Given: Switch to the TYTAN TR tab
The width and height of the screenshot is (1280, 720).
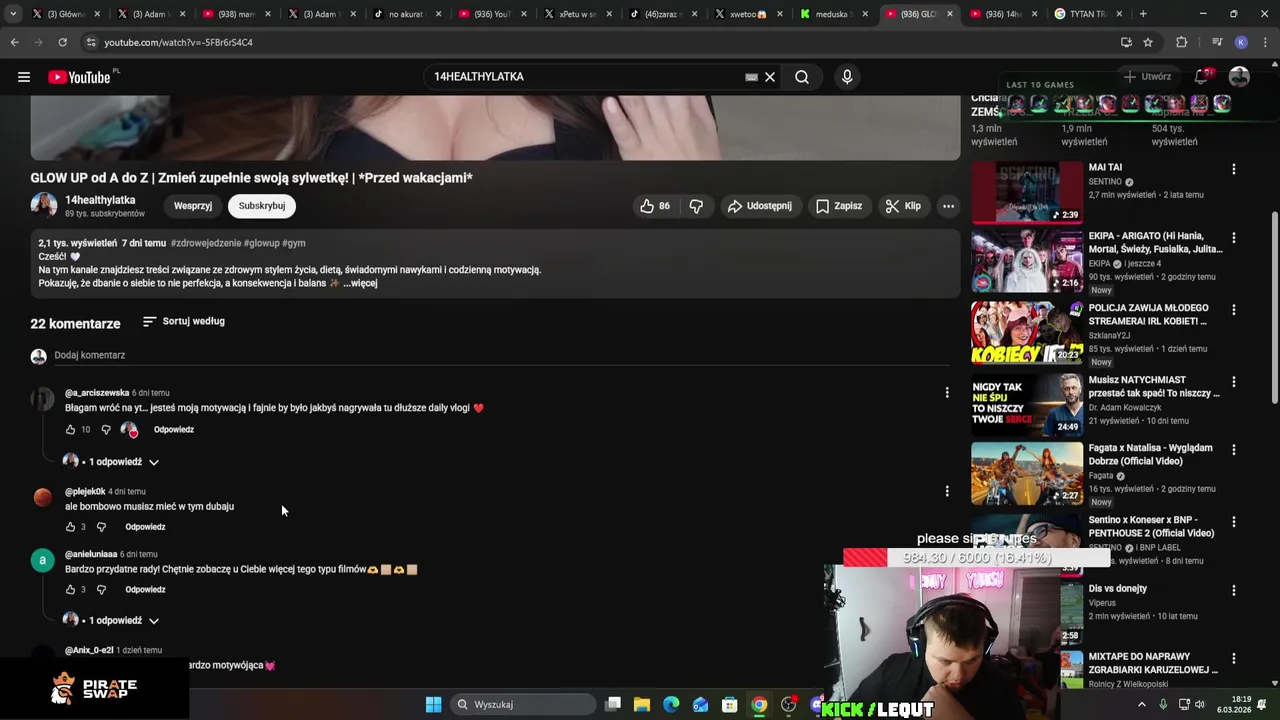Looking at the screenshot, I should (1086, 14).
